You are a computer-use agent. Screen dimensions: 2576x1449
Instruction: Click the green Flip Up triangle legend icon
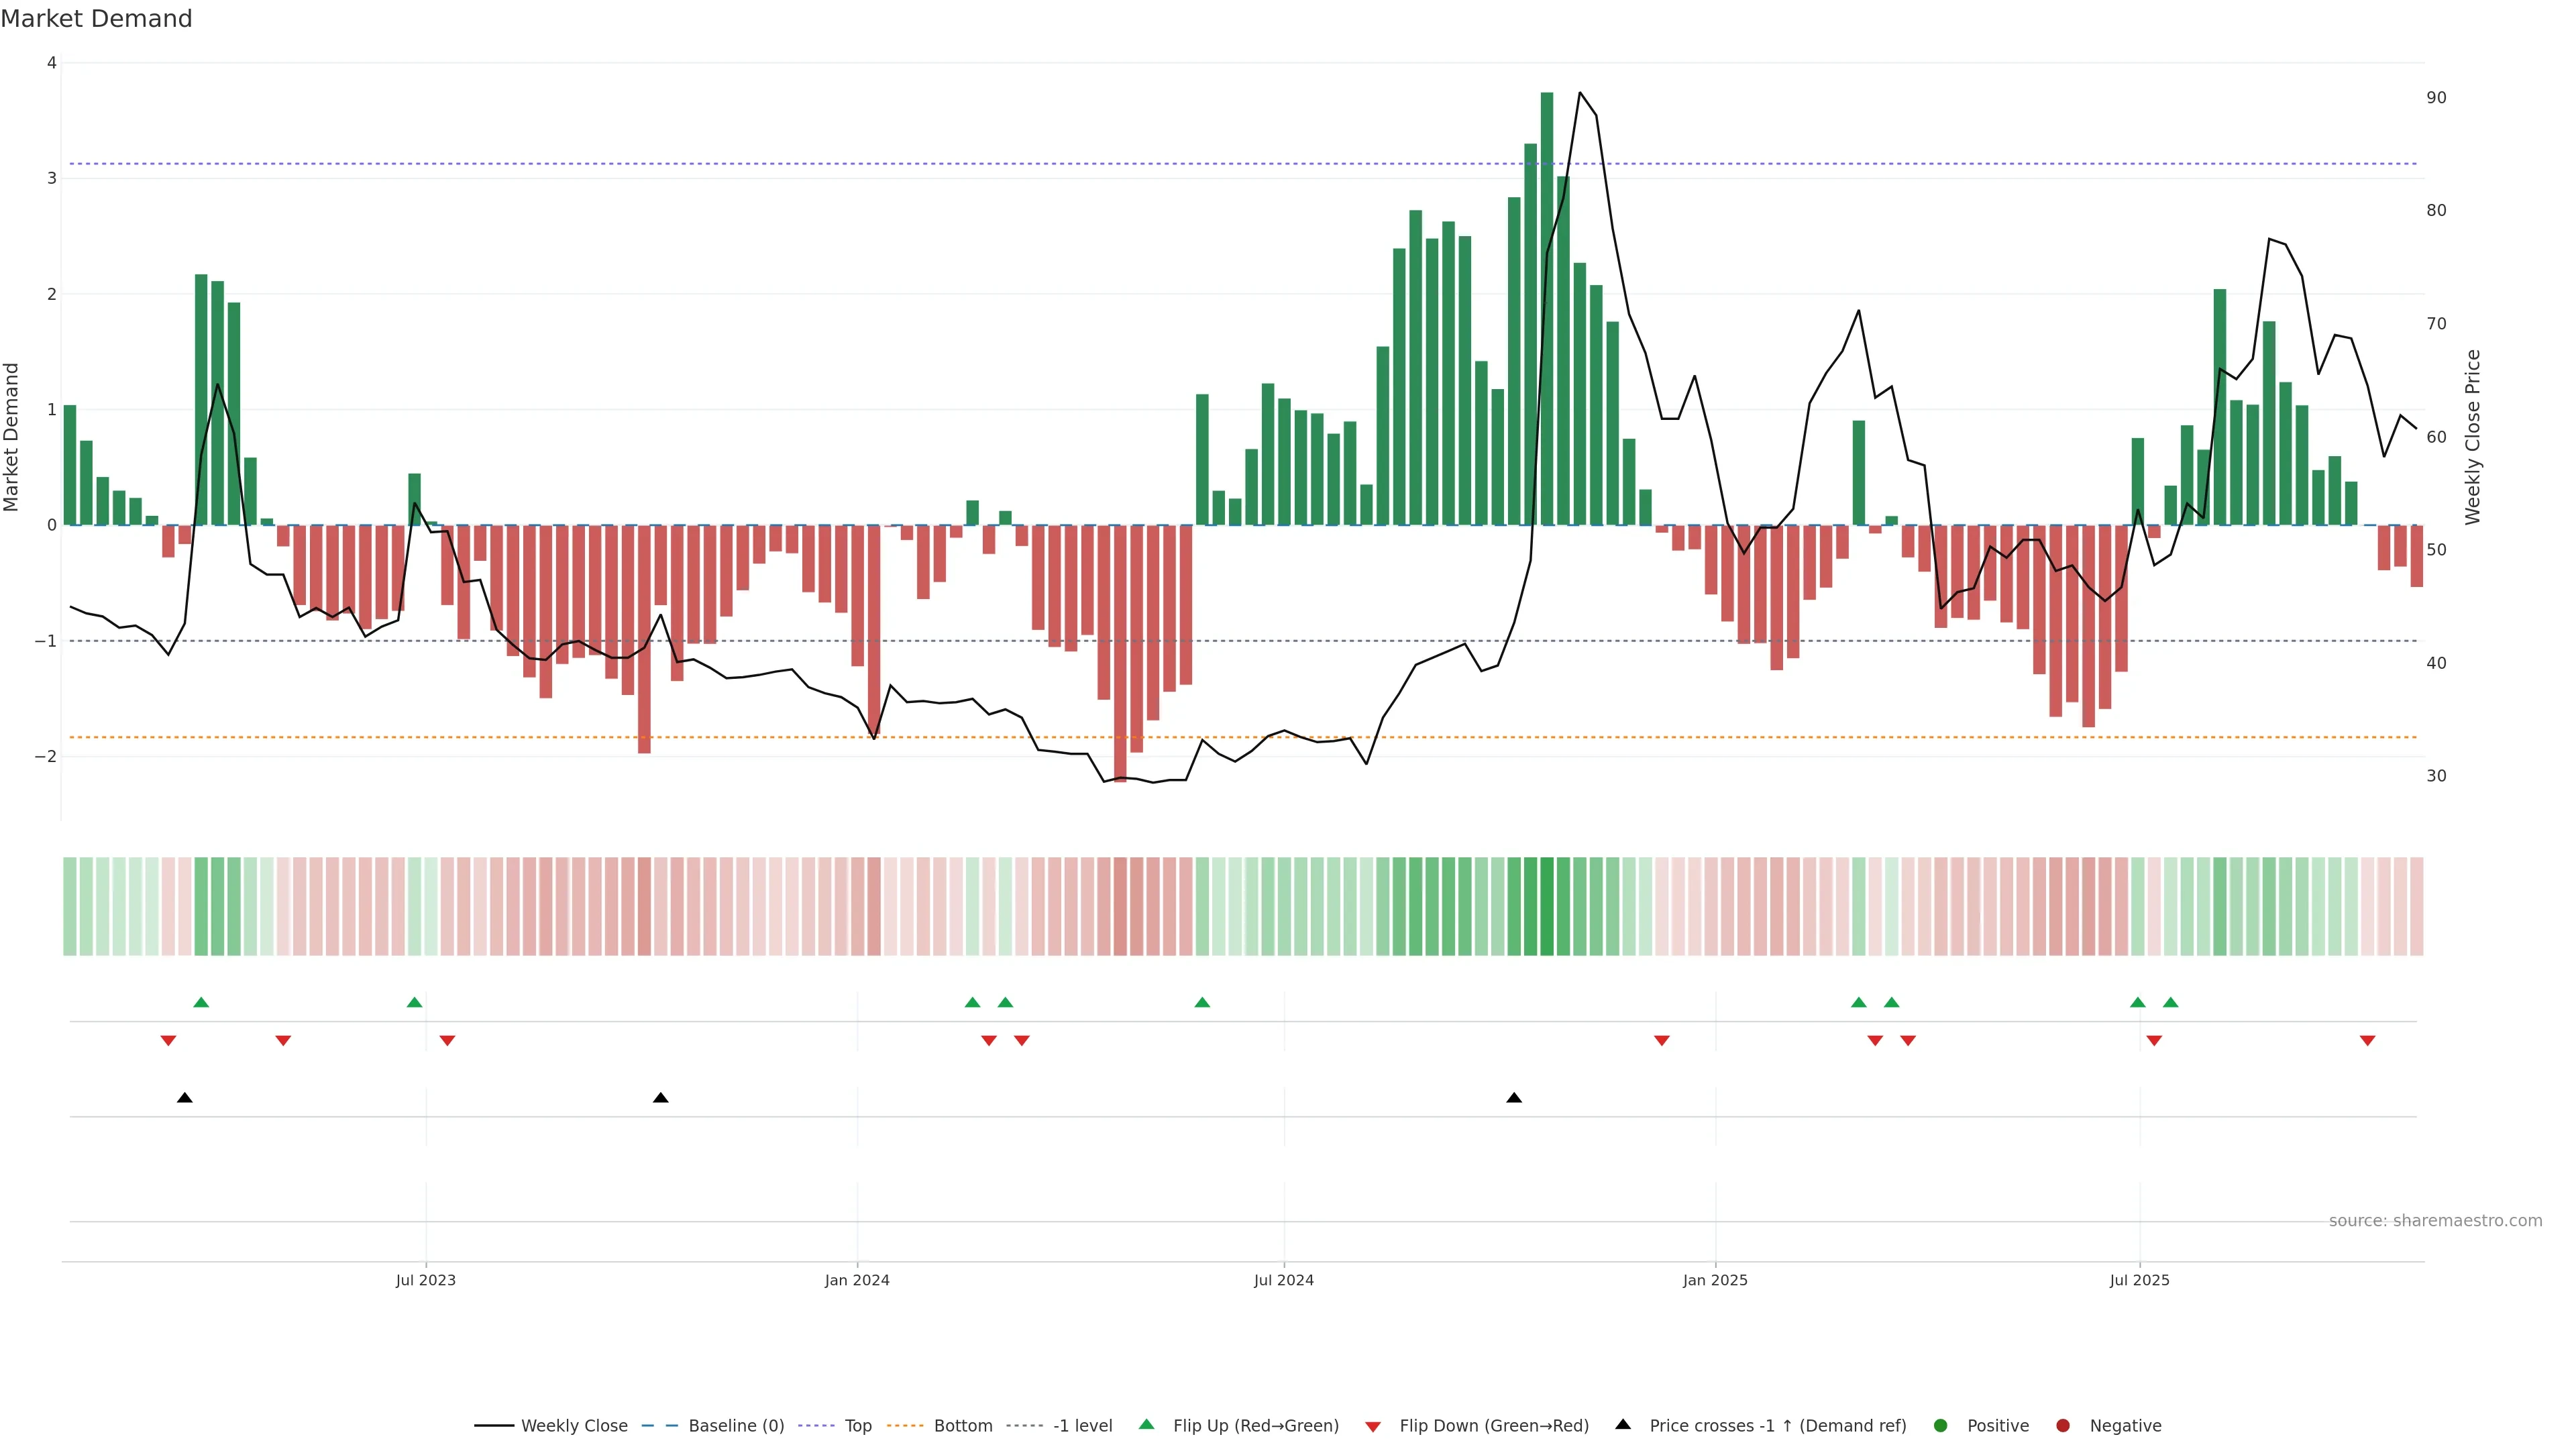[1146, 1424]
